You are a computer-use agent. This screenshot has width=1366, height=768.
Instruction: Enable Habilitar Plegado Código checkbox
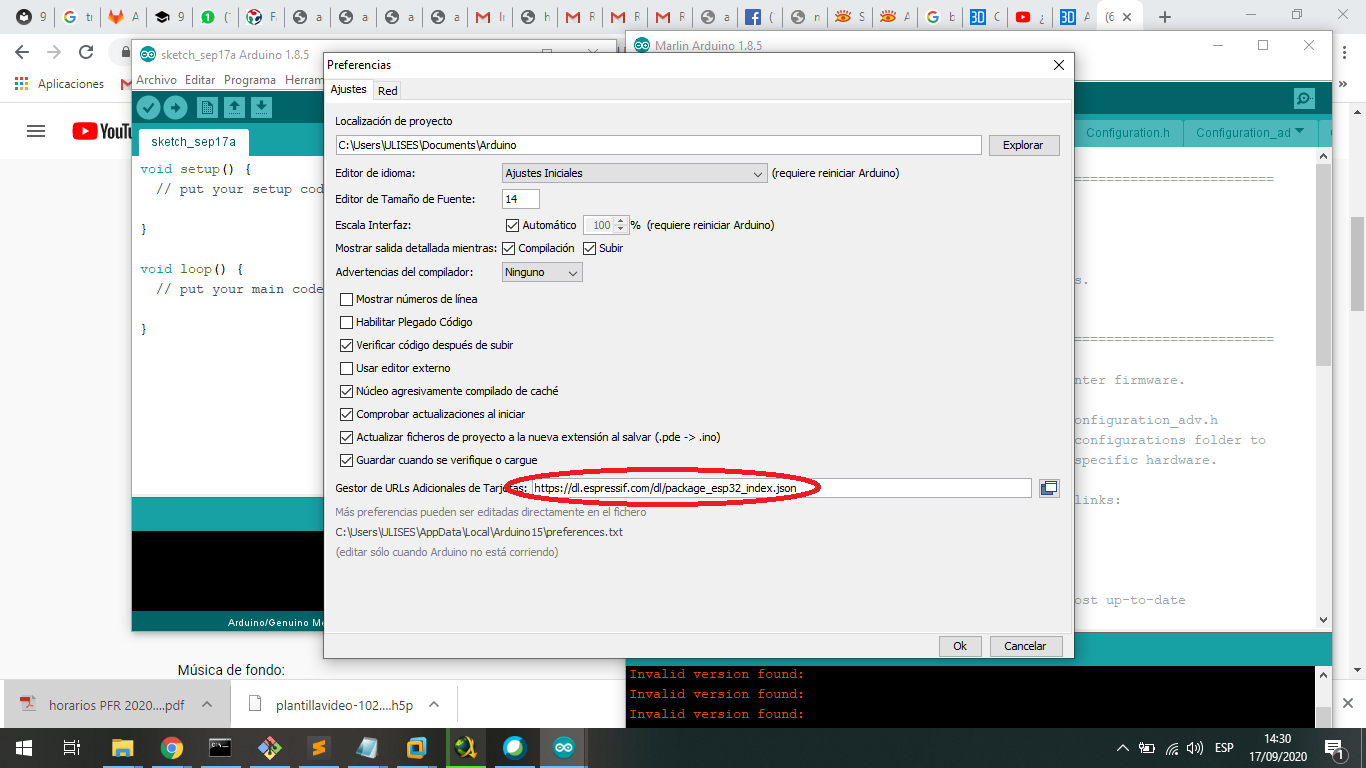click(x=347, y=322)
